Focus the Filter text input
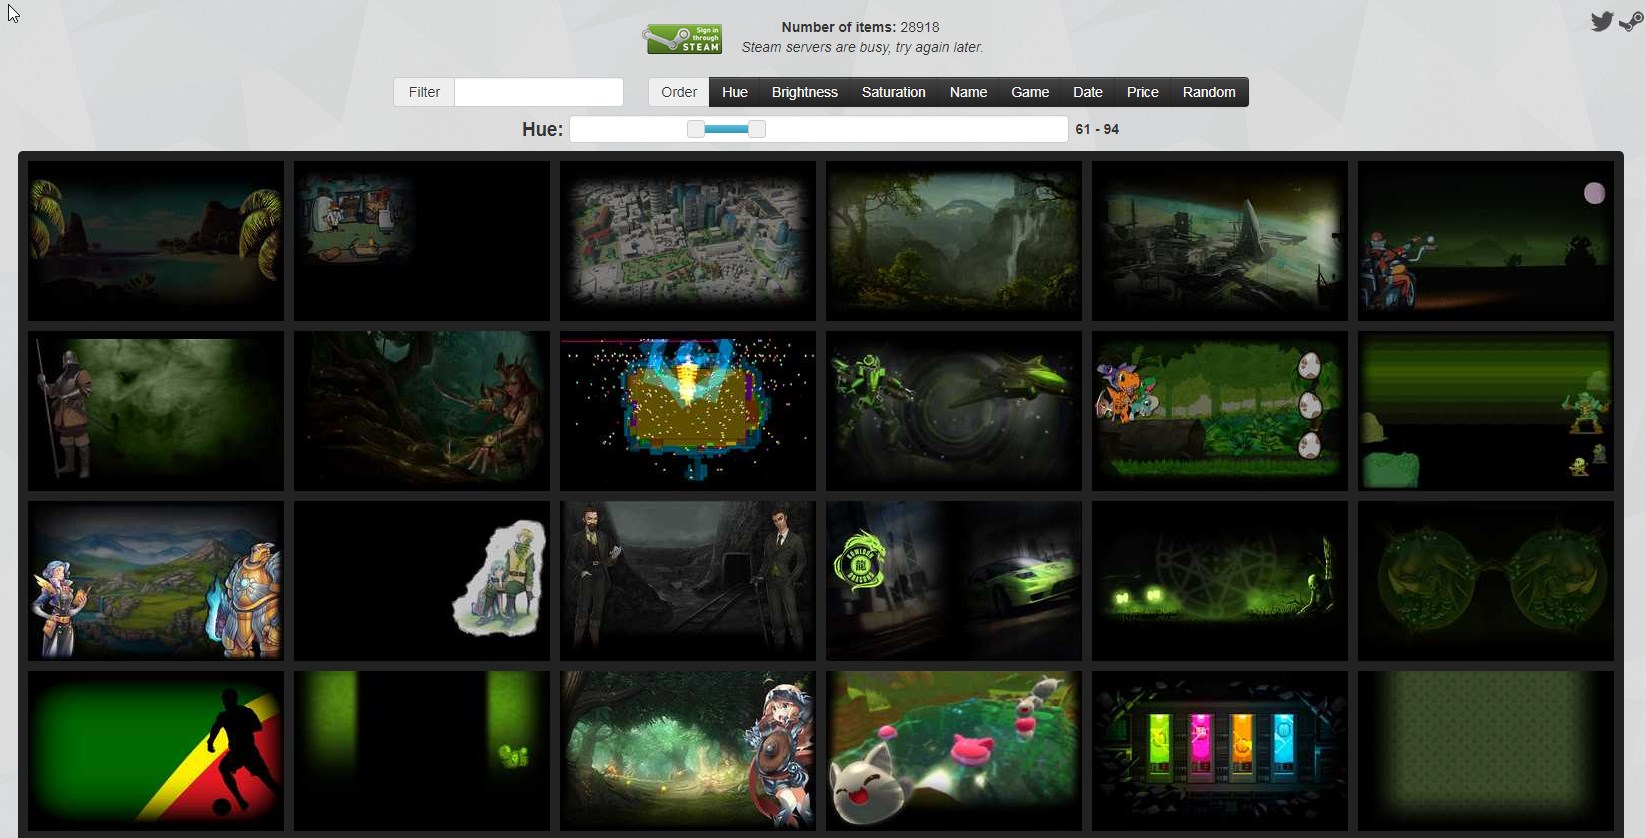The width and height of the screenshot is (1646, 838). [539, 92]
